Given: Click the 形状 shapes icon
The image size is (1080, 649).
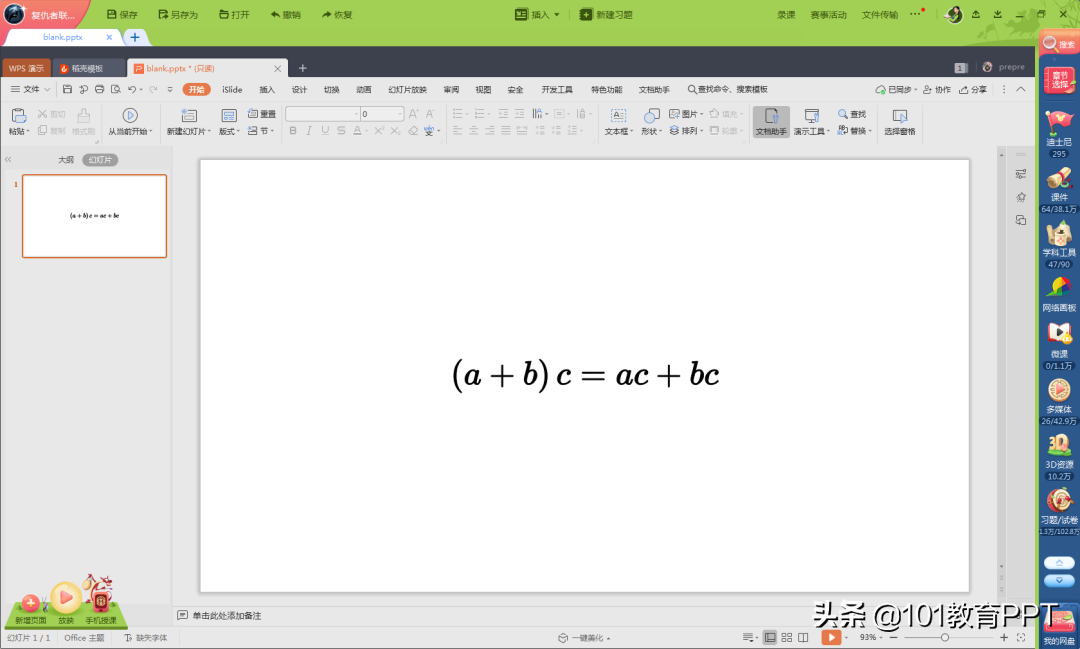Looking at the screenshot, I should [651, 116].
